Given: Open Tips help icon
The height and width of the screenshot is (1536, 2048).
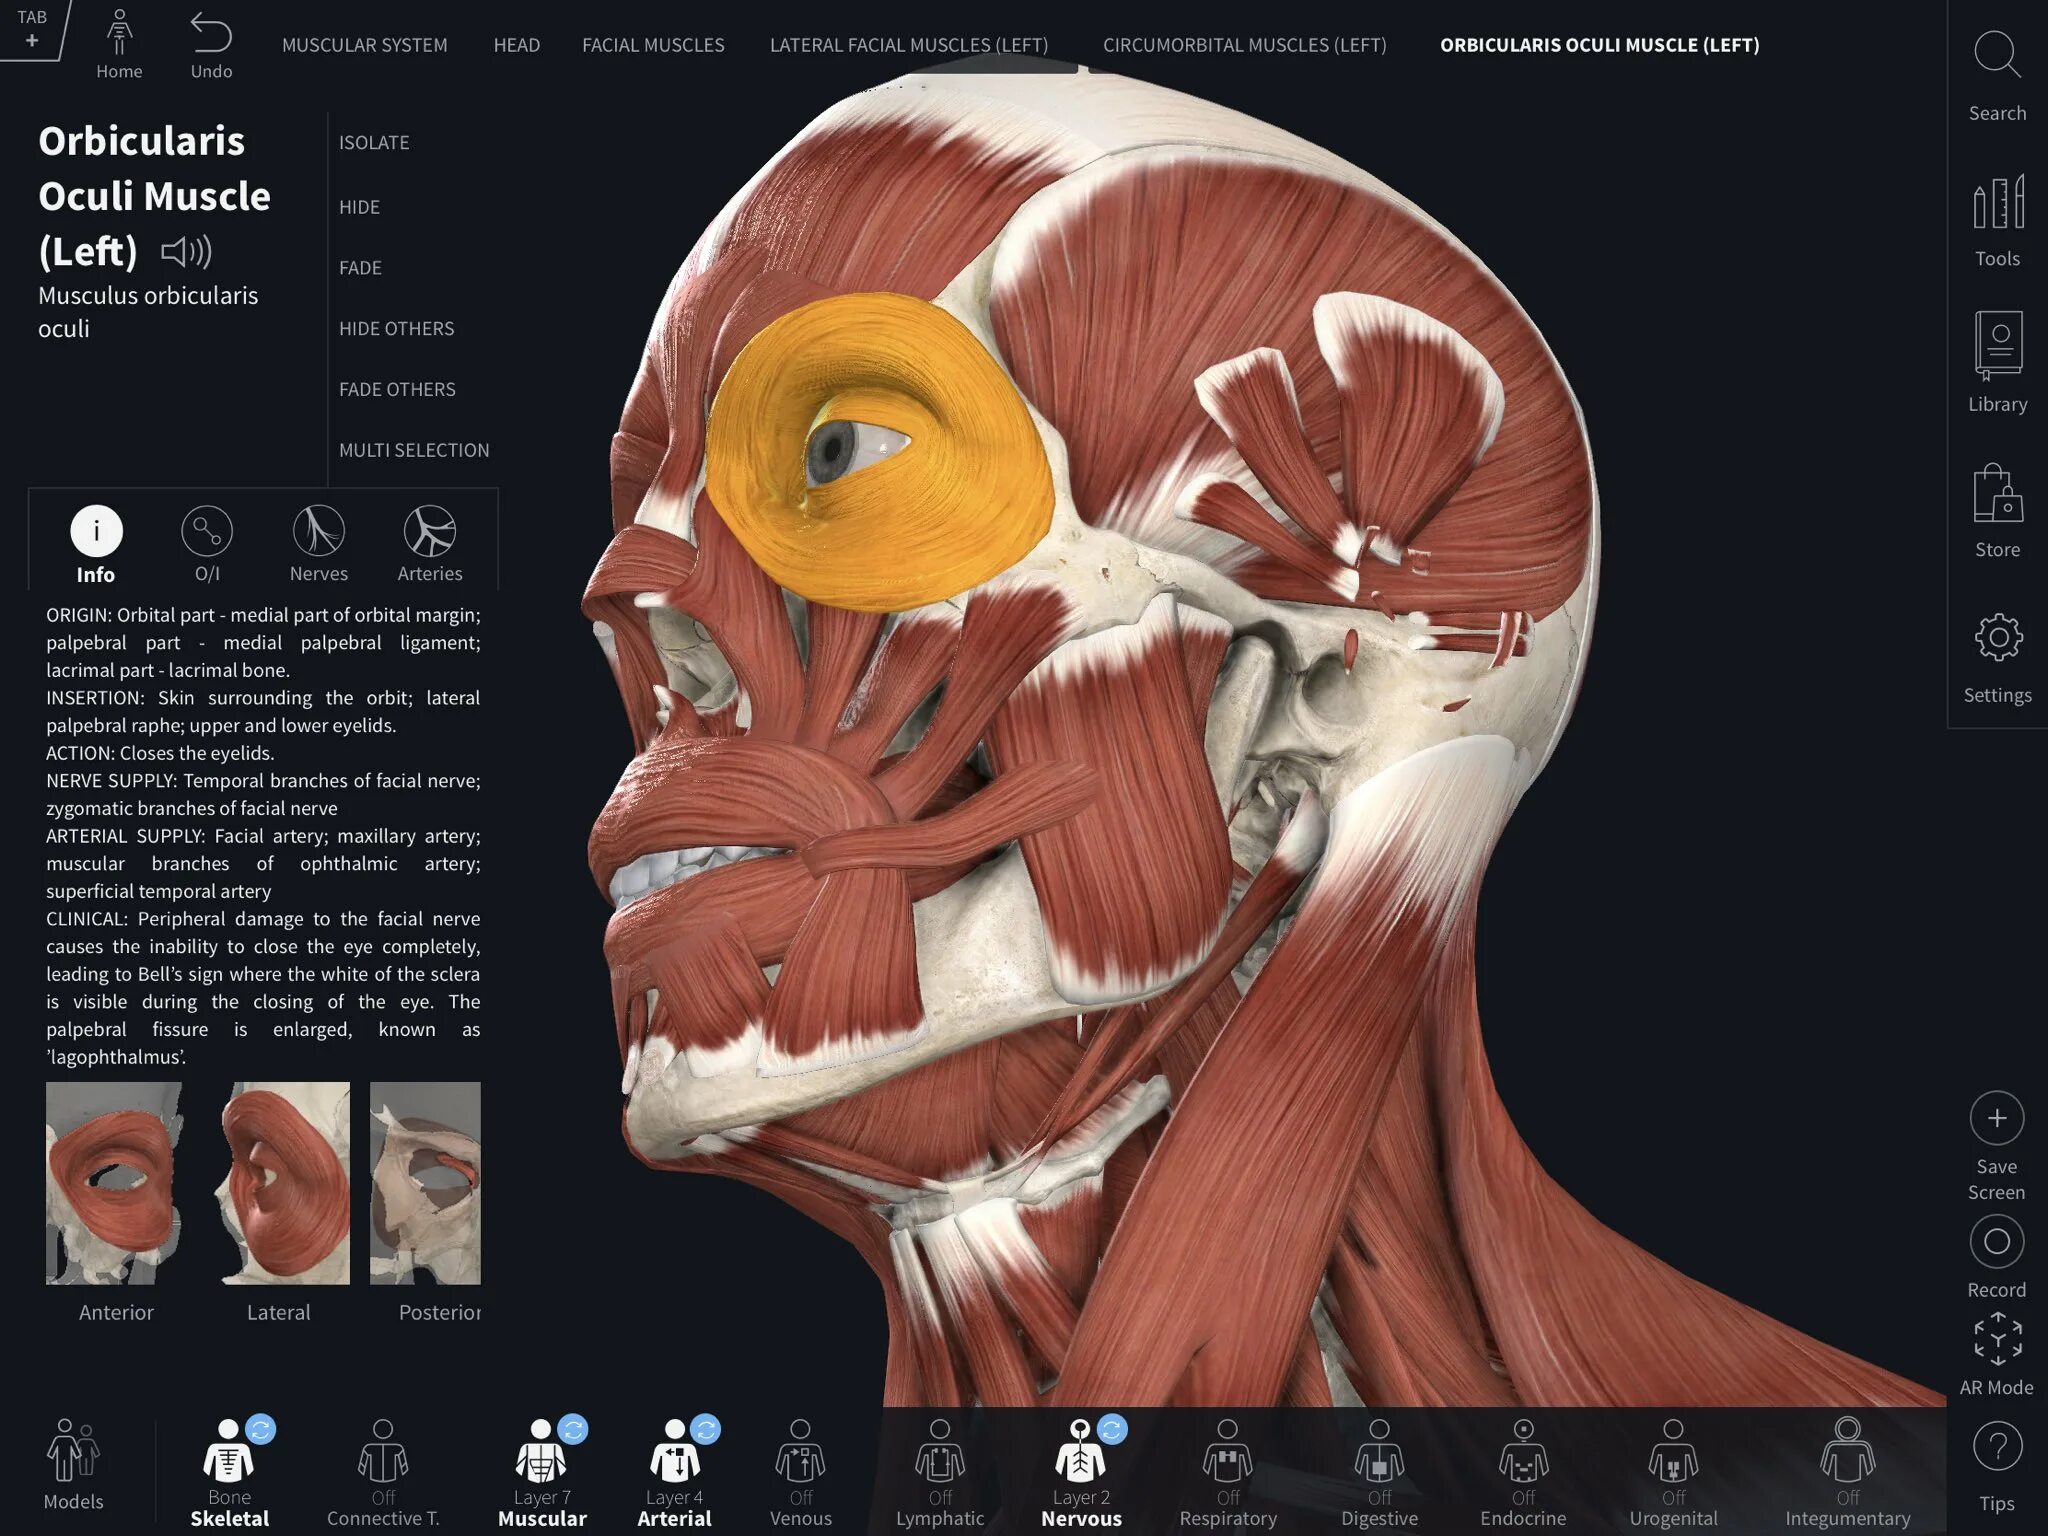Looking at the screenshot, I should click(1997, 1468).
